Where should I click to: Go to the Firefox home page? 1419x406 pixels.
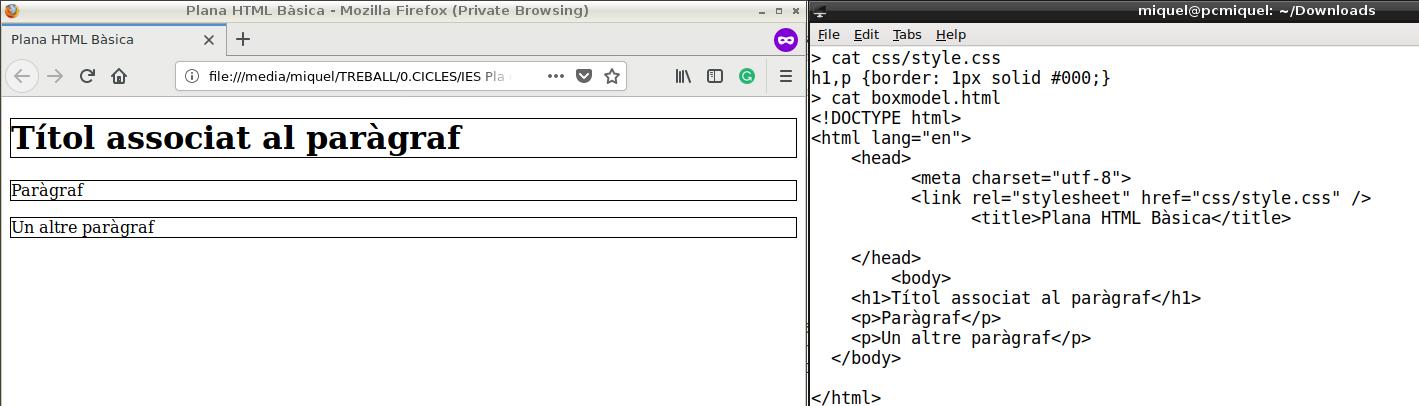[119, 76]
